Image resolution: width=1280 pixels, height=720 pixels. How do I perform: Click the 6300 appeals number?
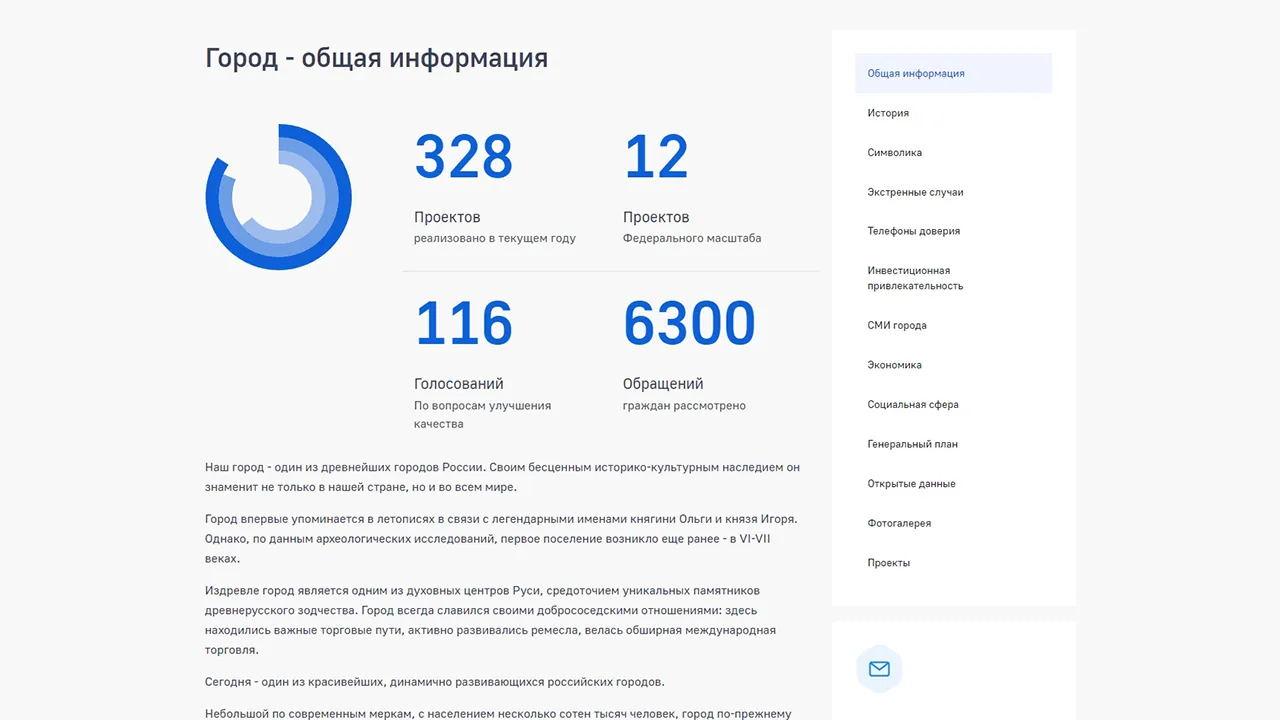pos(689,324)
